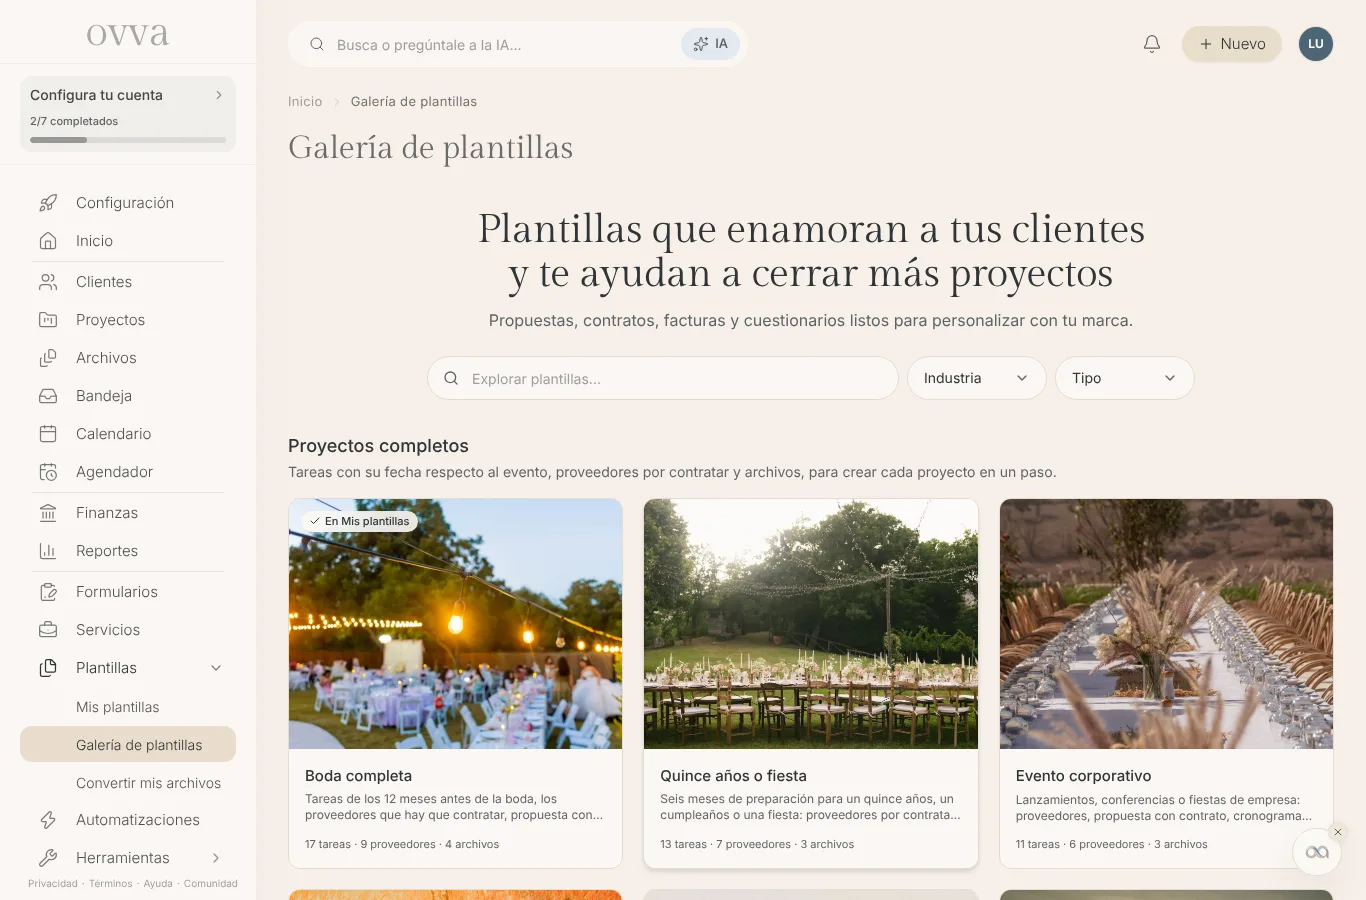The image size is (1366, 900).
Task: Focus the Explorar plantillas search field
Action: tap(663, 378)
